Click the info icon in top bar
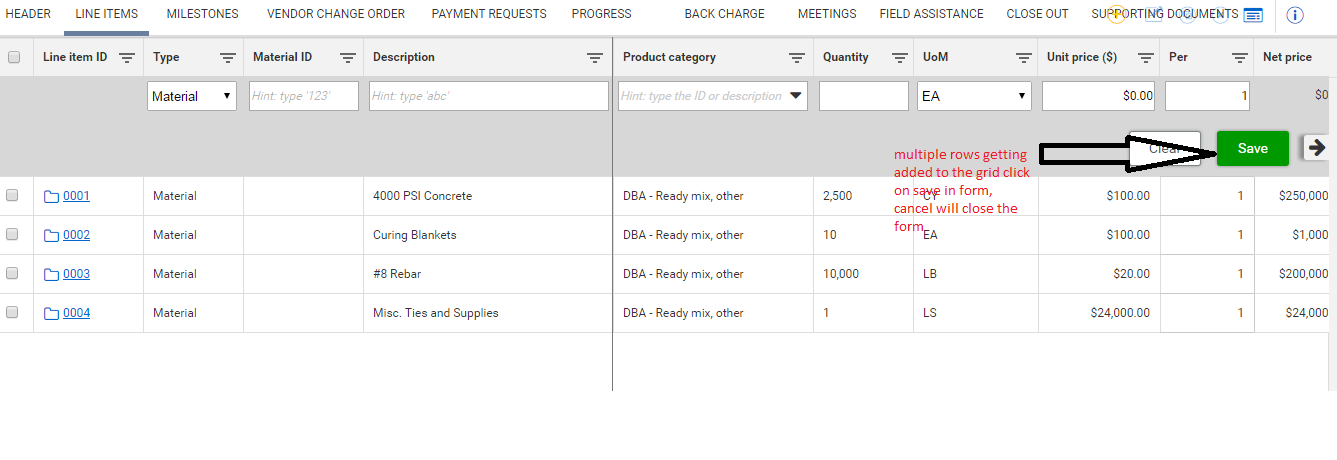 (1295, 15)
